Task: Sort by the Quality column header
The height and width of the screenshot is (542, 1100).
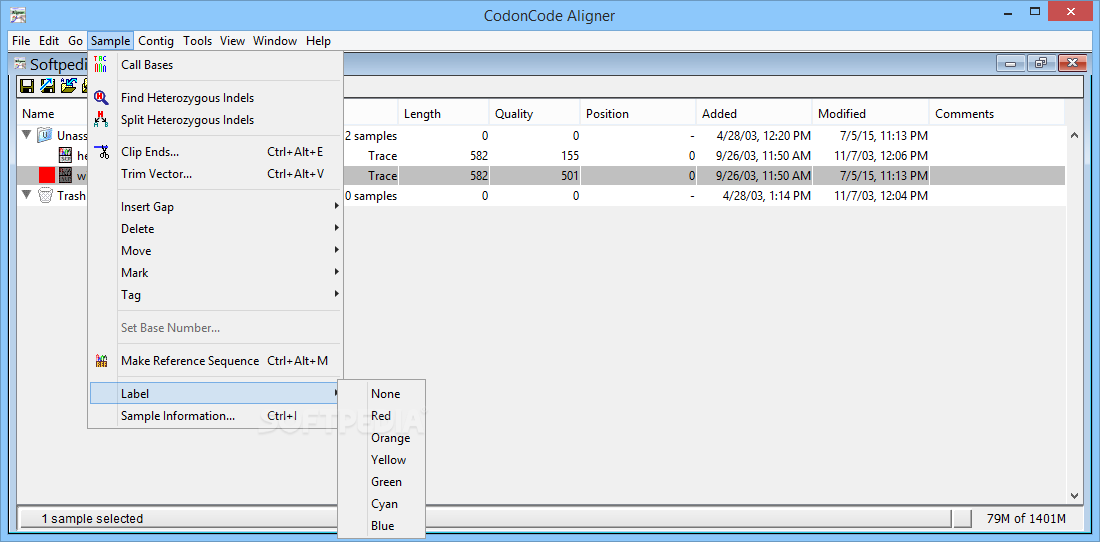Action: [535, 114]
